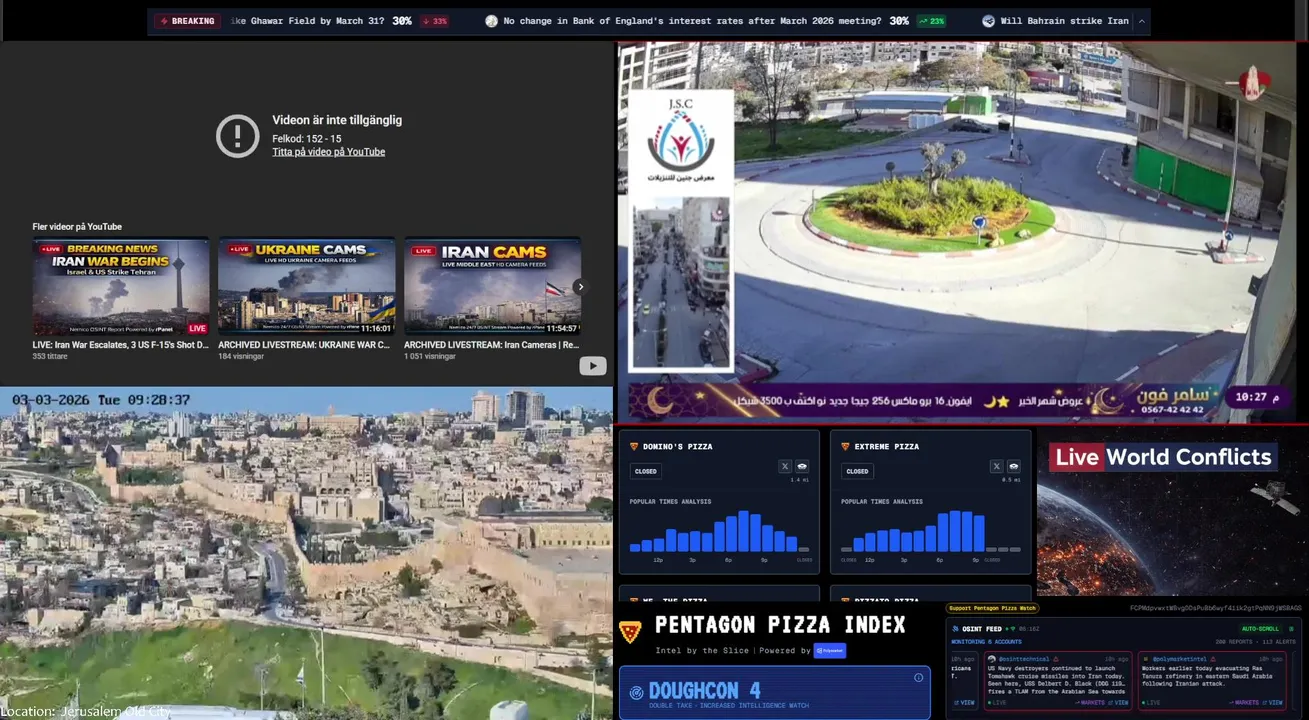The height and width of the screenshot is (720, 1309).
Task: Click the CLOSED status badge for Extreme Pizza
Action: tap(858, 471)
